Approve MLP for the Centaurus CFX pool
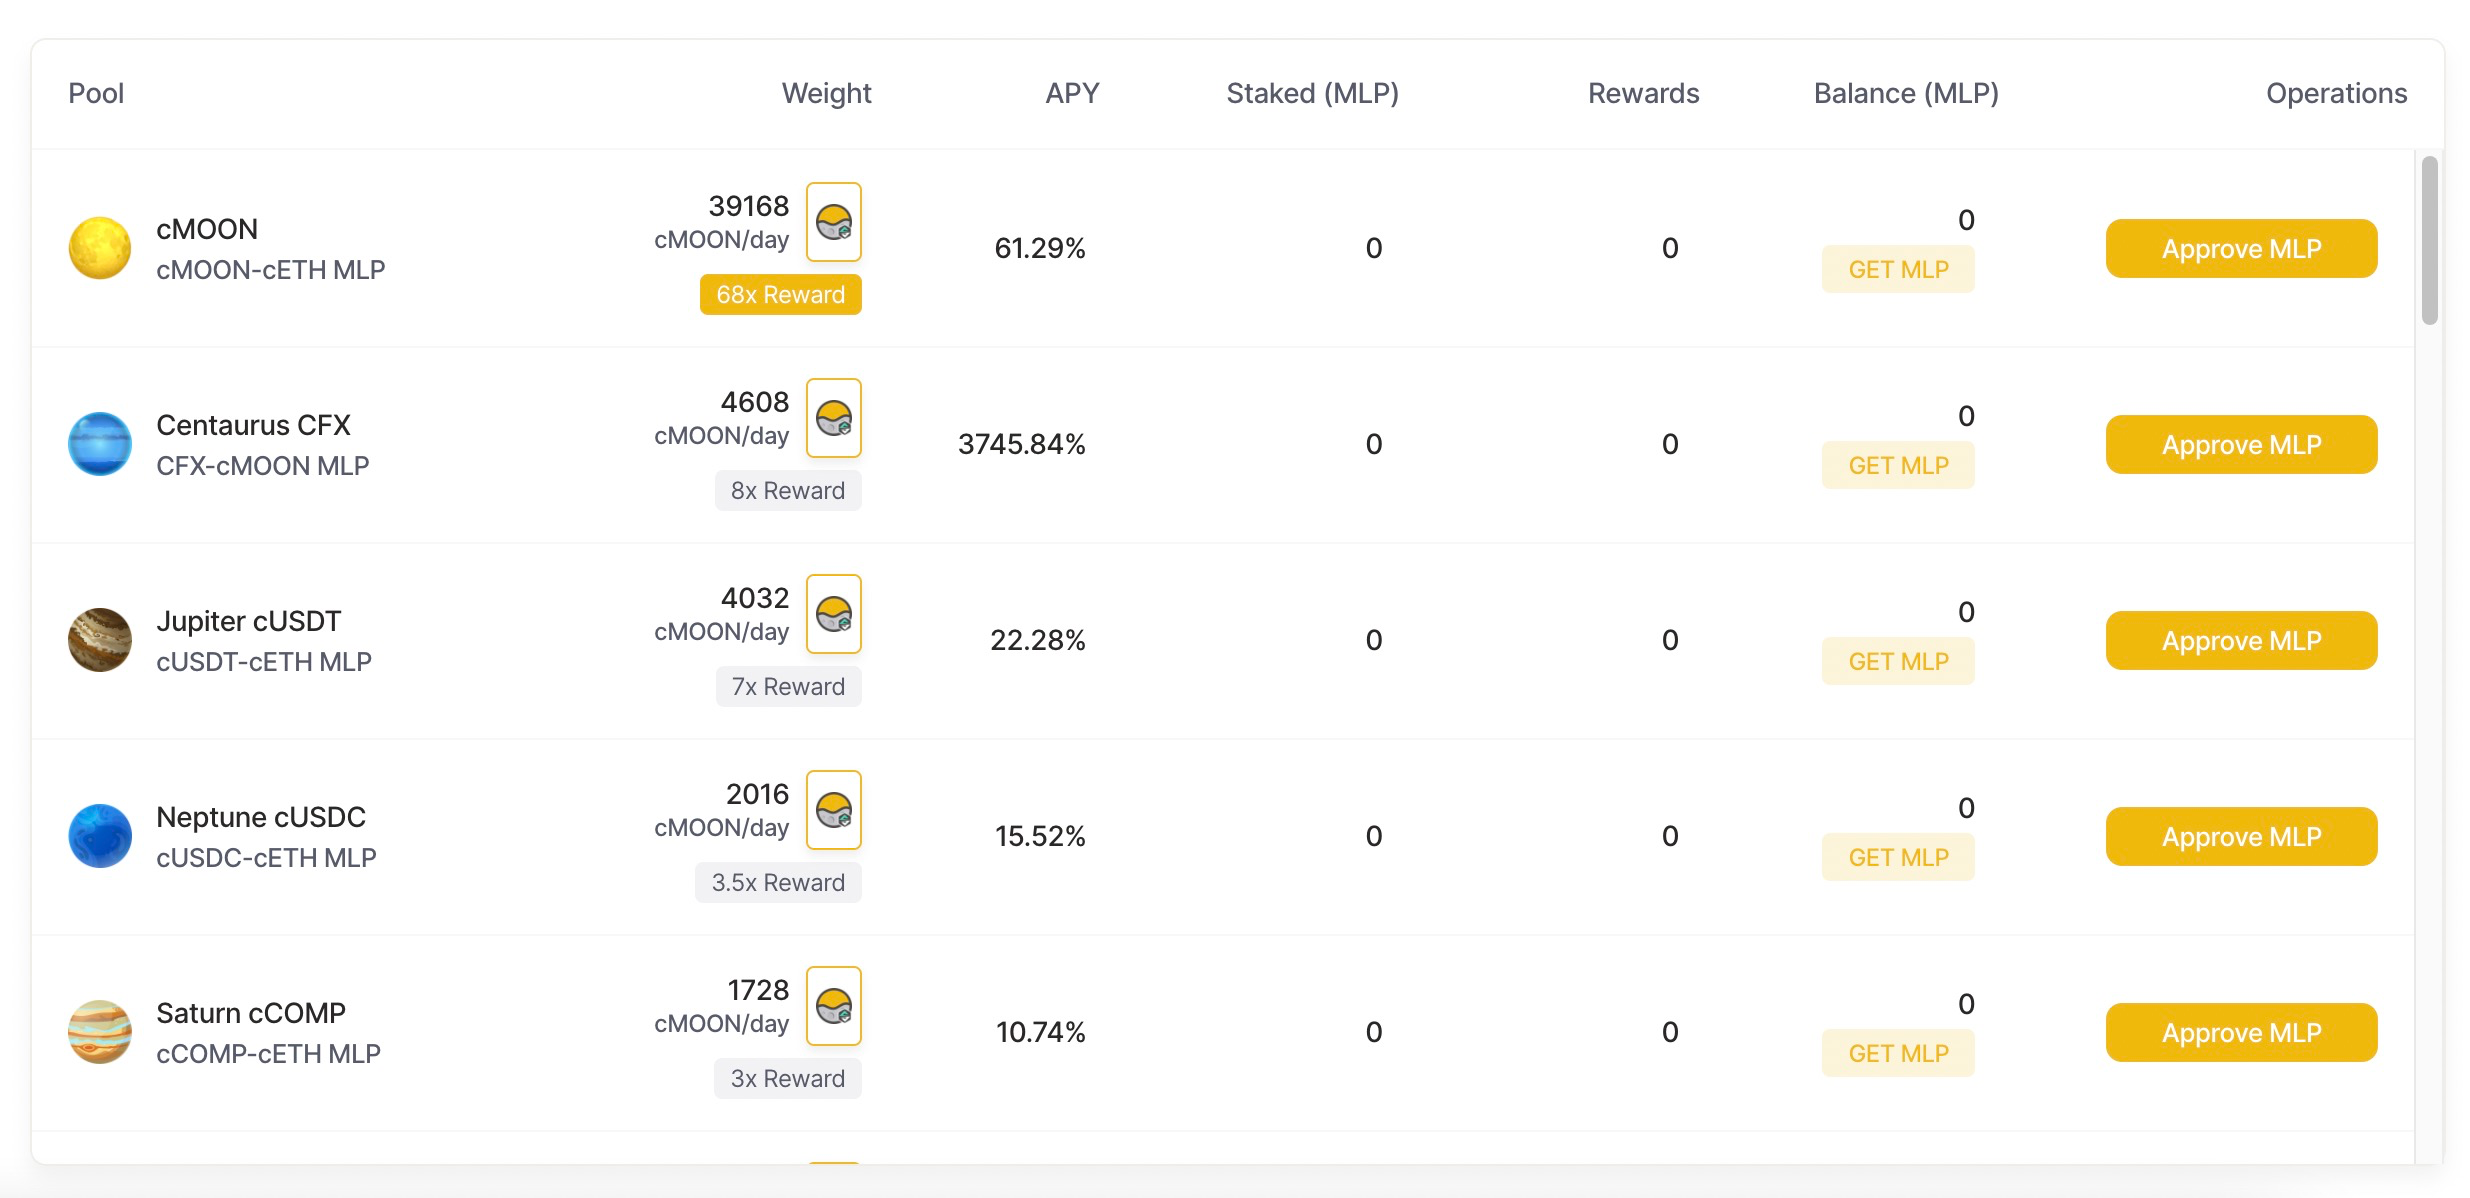 [2241, 445]
